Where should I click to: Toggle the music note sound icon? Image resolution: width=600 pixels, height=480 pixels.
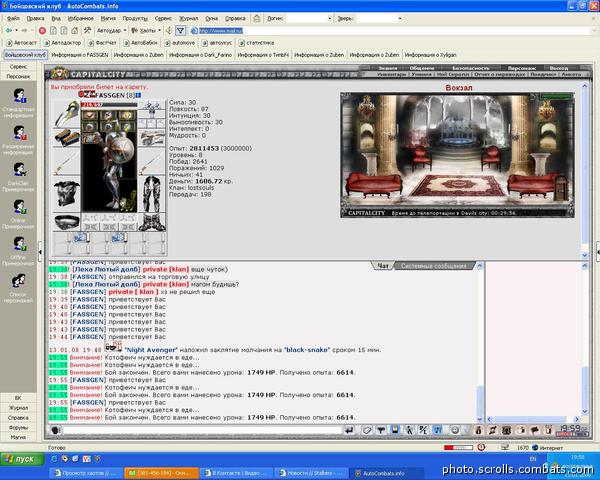[x=437, y=430]
